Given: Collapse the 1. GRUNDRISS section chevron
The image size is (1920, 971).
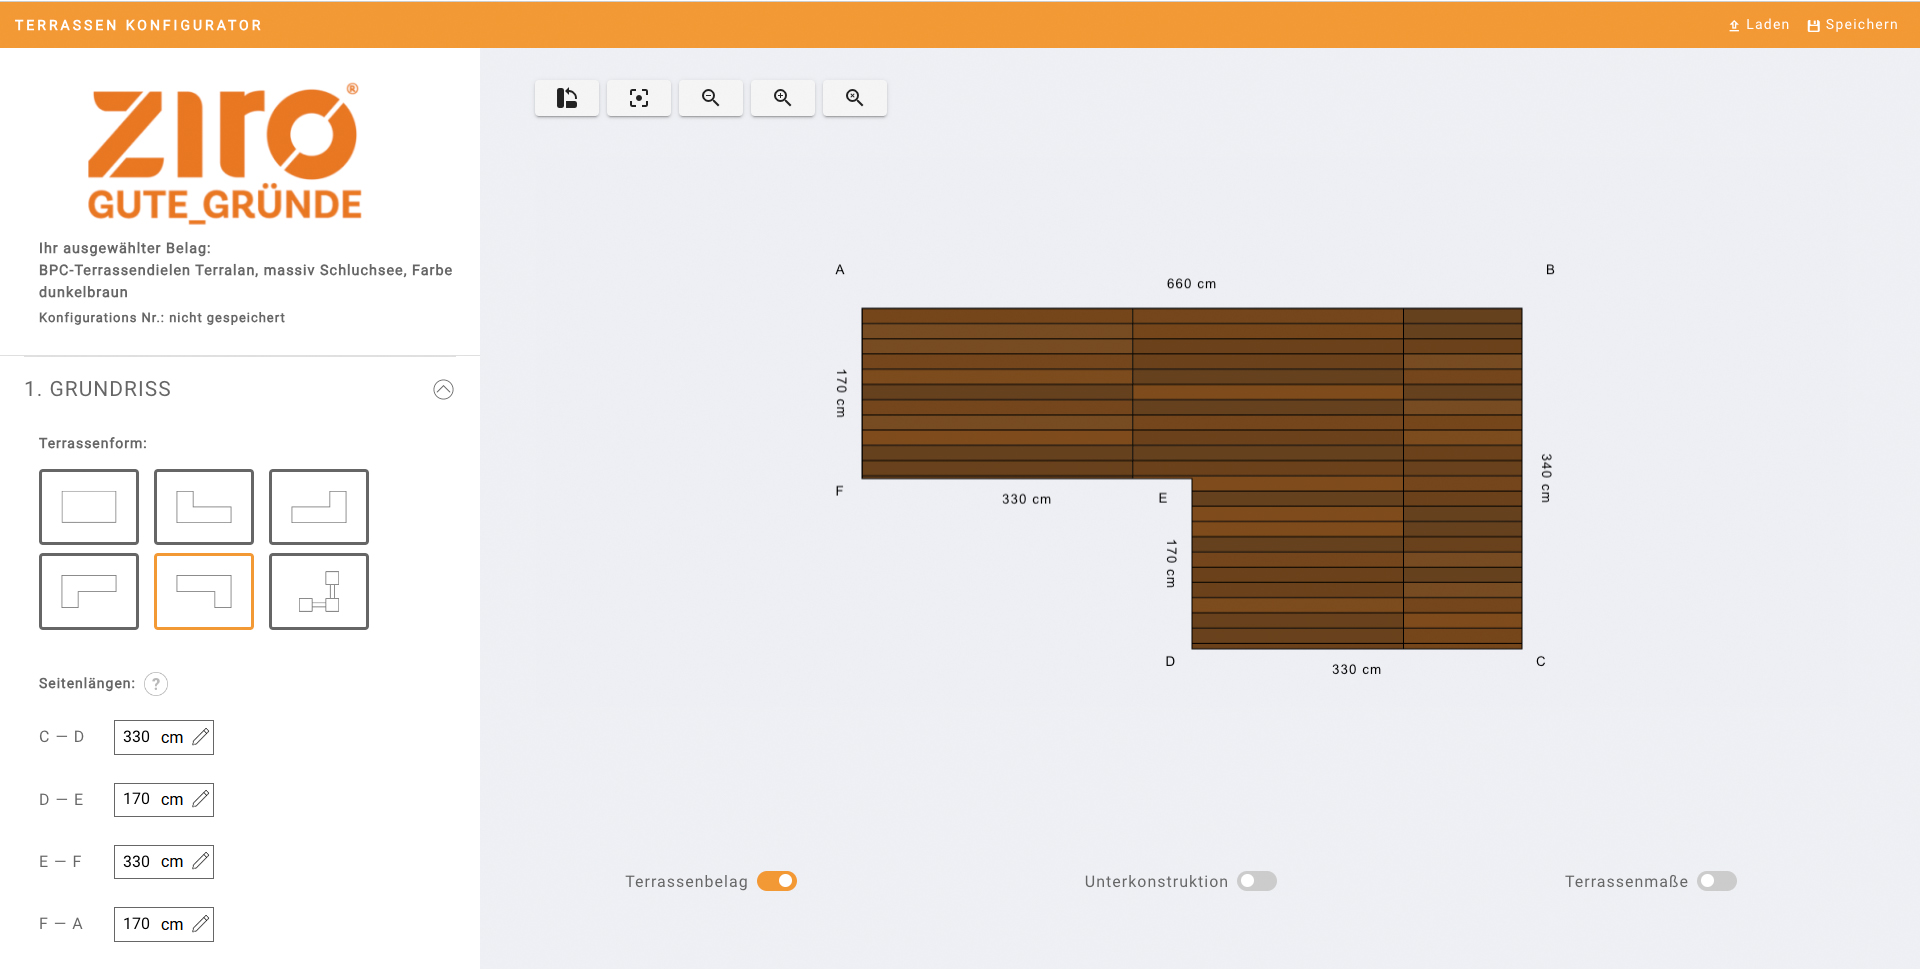Looking at the screenshot, I should [x=443, y=390].
